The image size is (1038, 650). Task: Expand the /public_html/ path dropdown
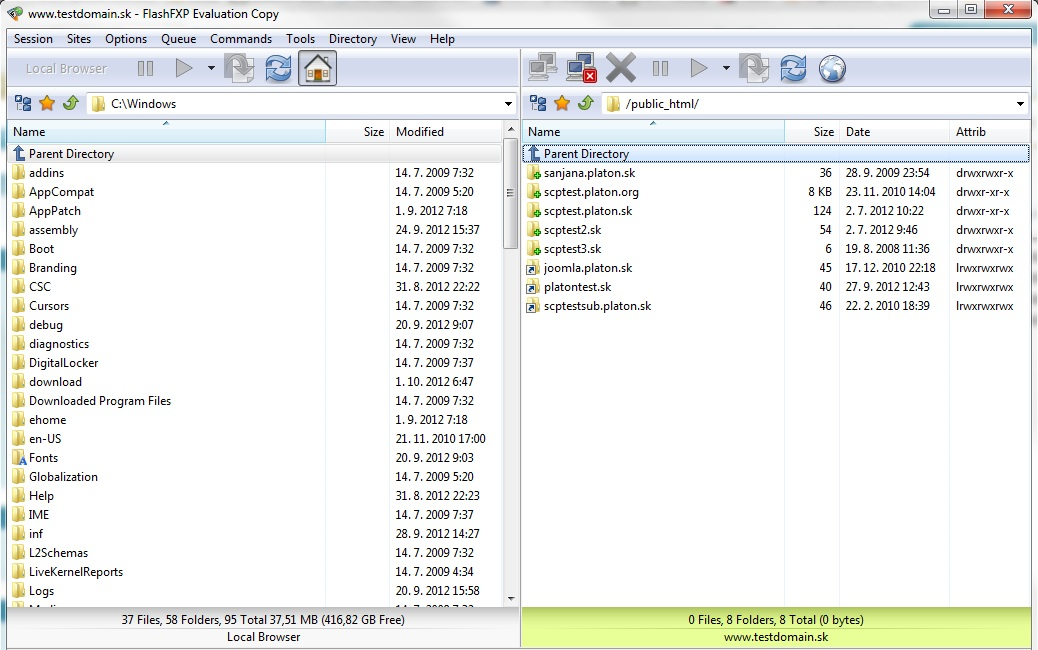(x=1020, y=104)
